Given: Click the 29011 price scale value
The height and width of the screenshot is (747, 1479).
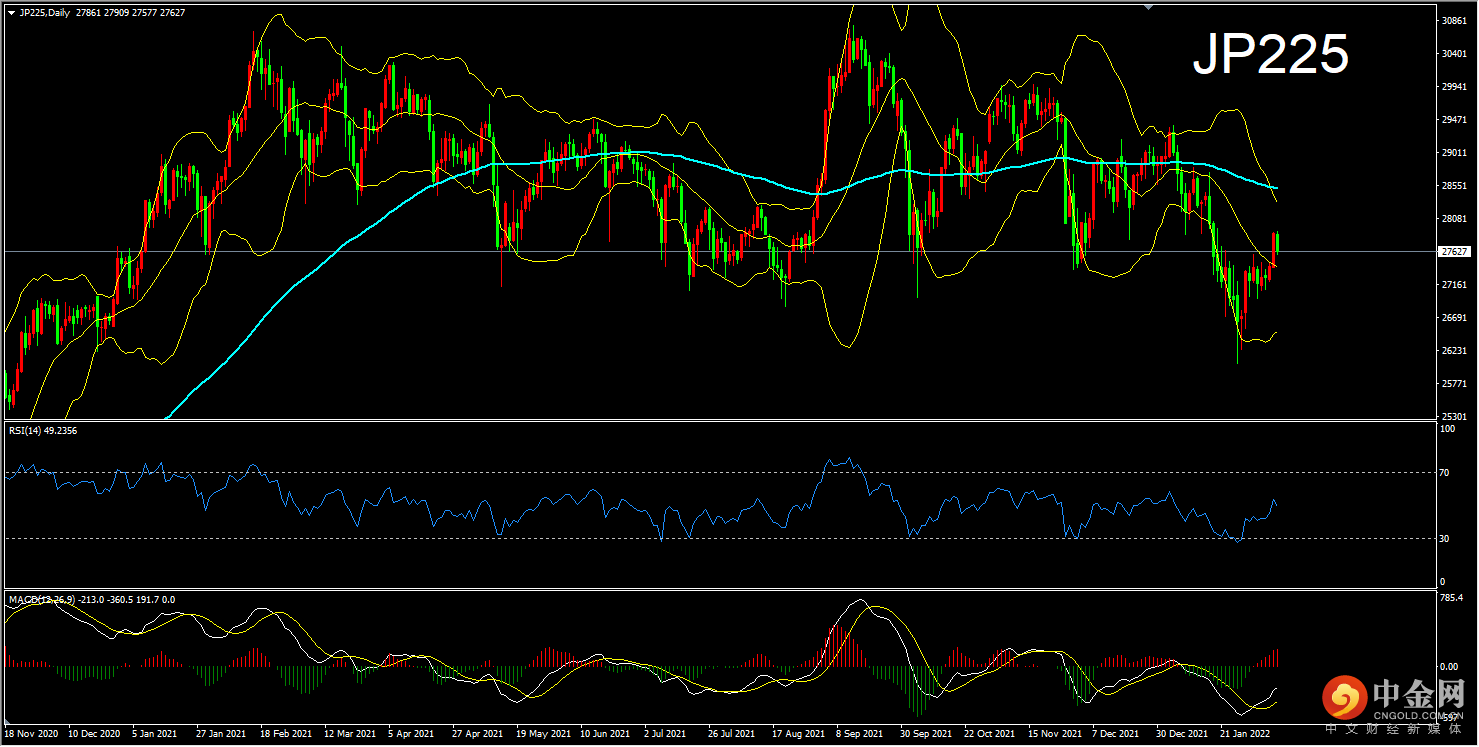Looking at the screenshot, I should (1455, 153).
